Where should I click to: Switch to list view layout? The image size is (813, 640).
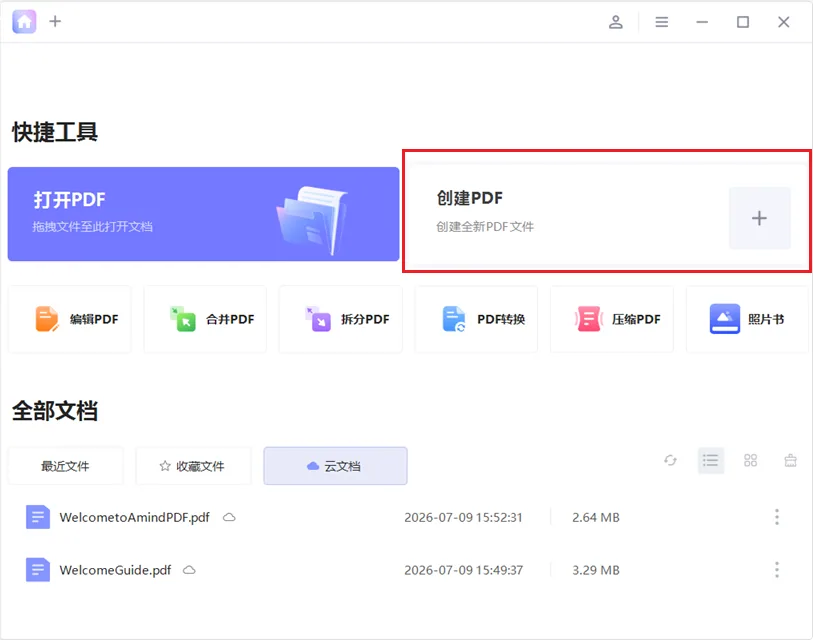711,461
